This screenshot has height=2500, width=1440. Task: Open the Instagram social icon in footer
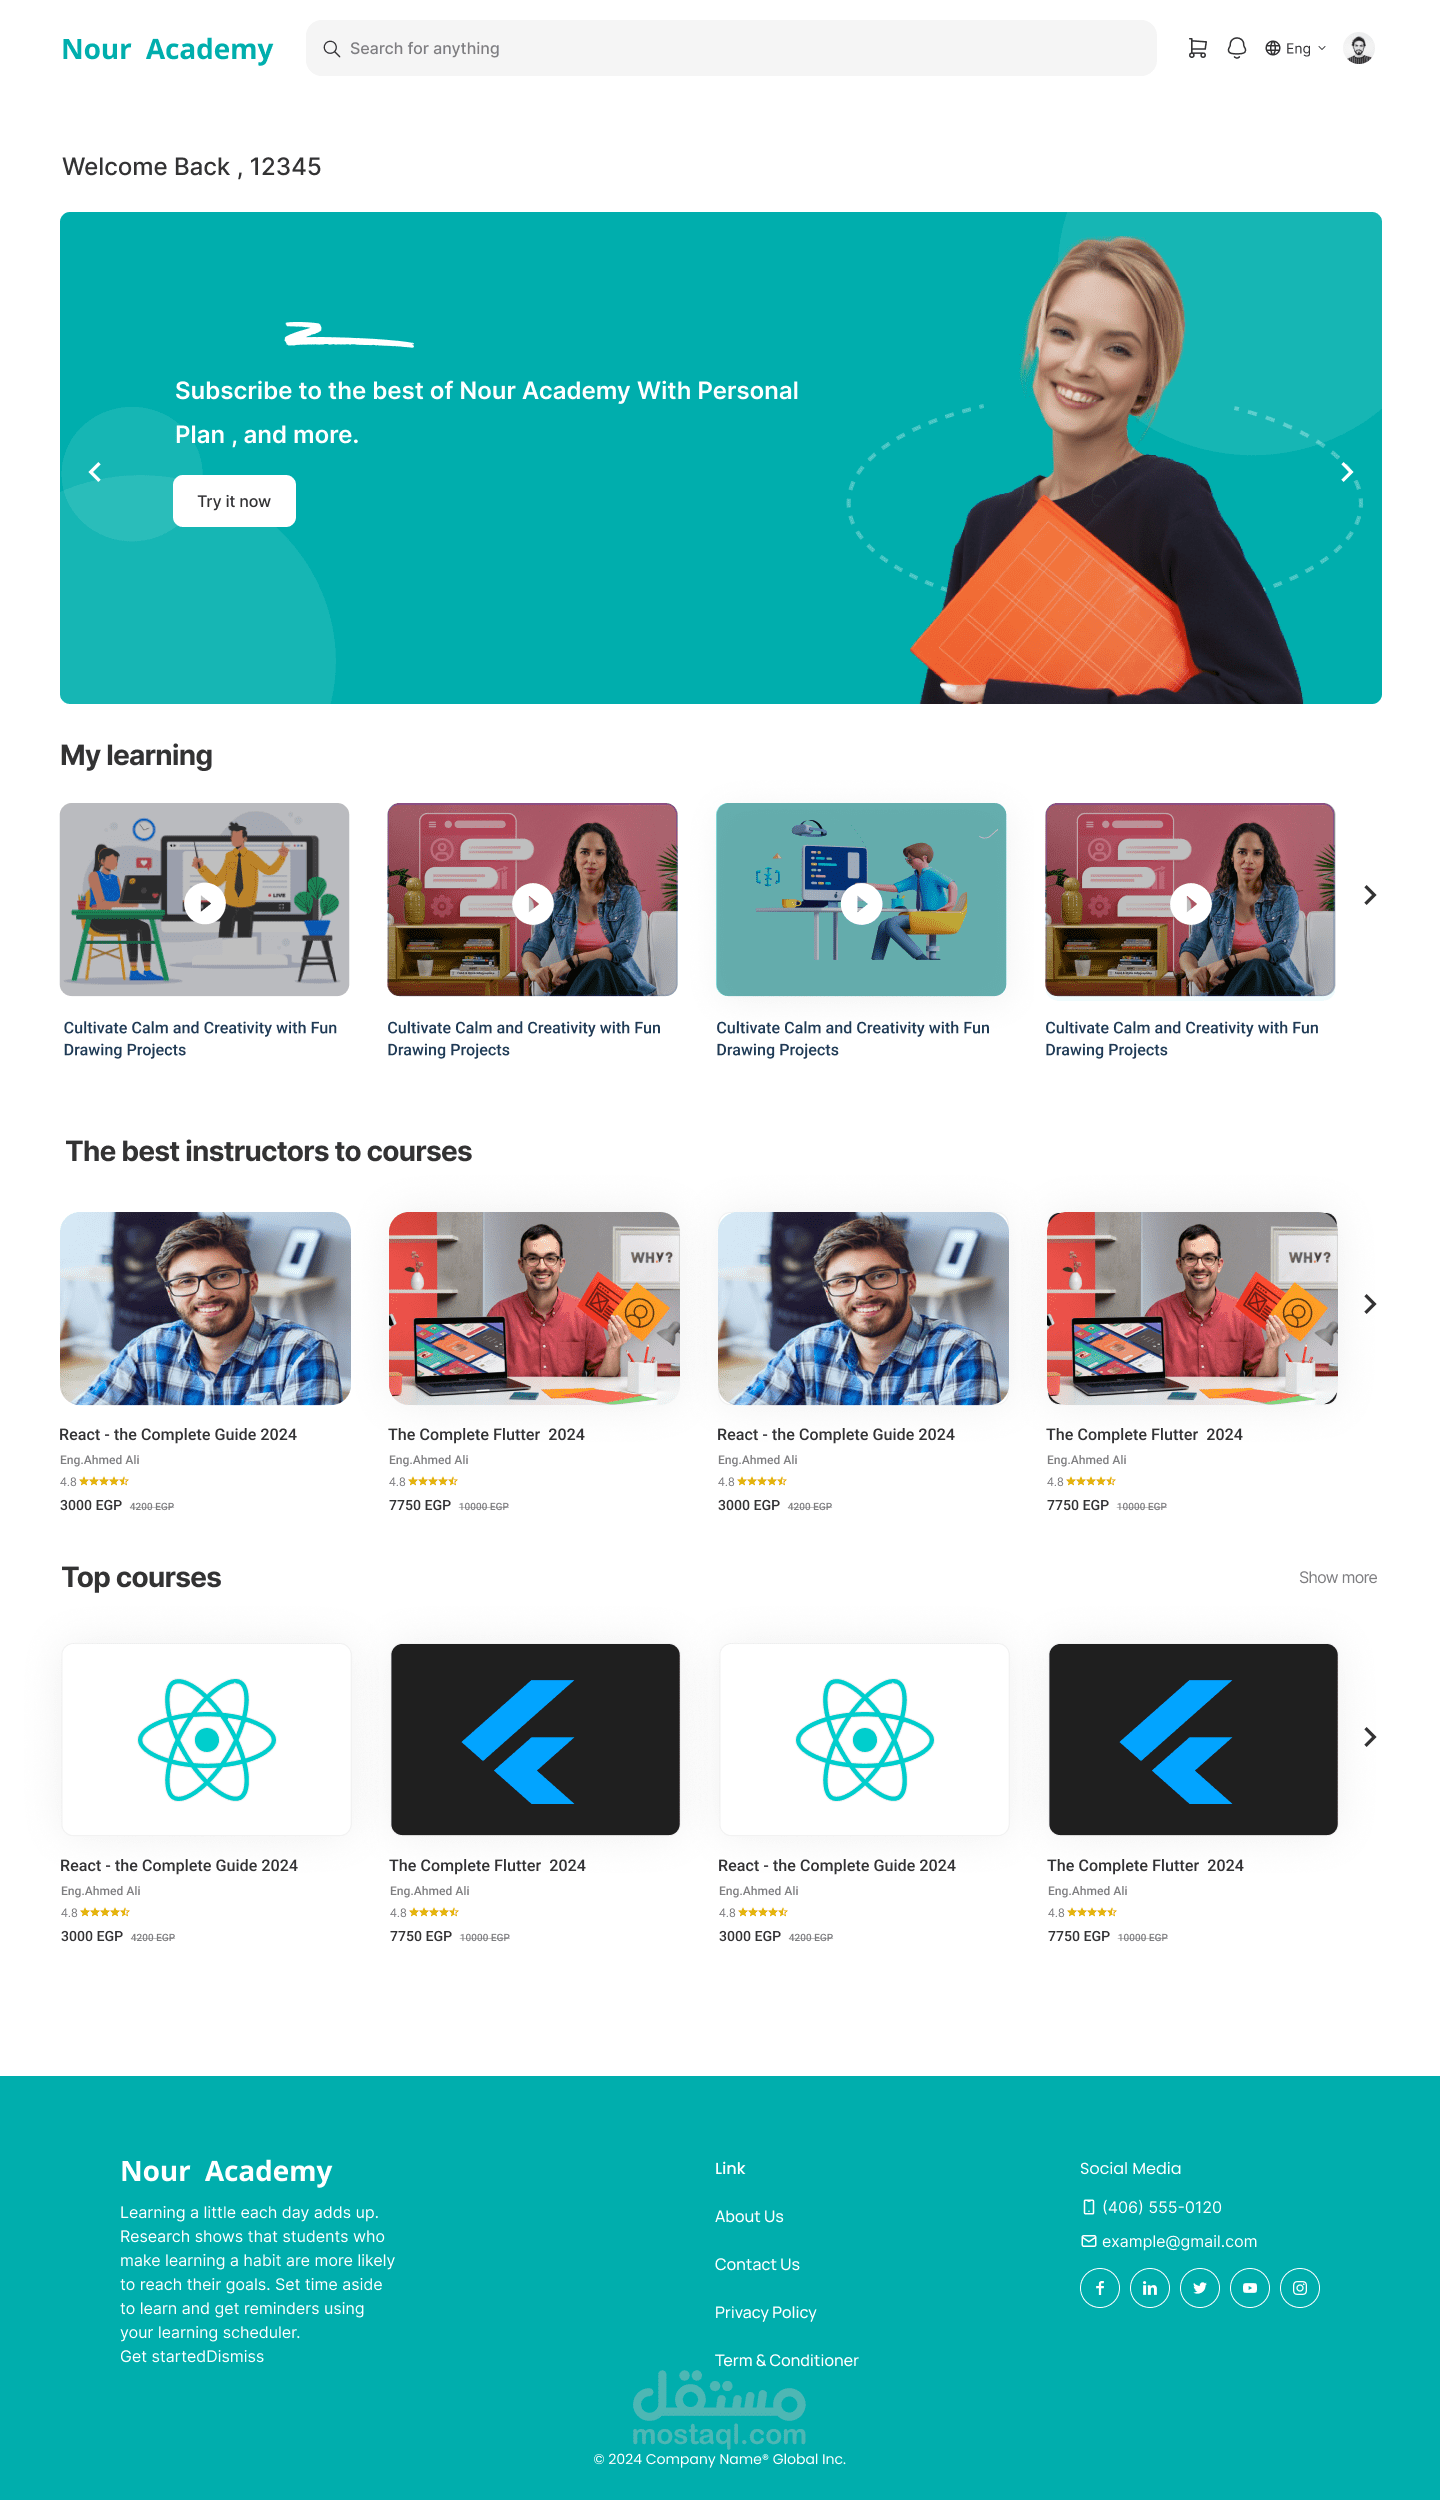(x=1300, y=2287)
